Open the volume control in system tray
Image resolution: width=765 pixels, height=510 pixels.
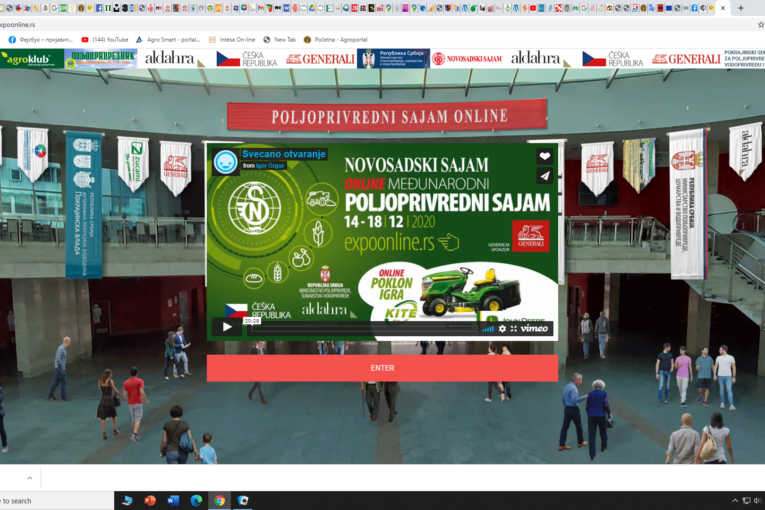[757, 501]
